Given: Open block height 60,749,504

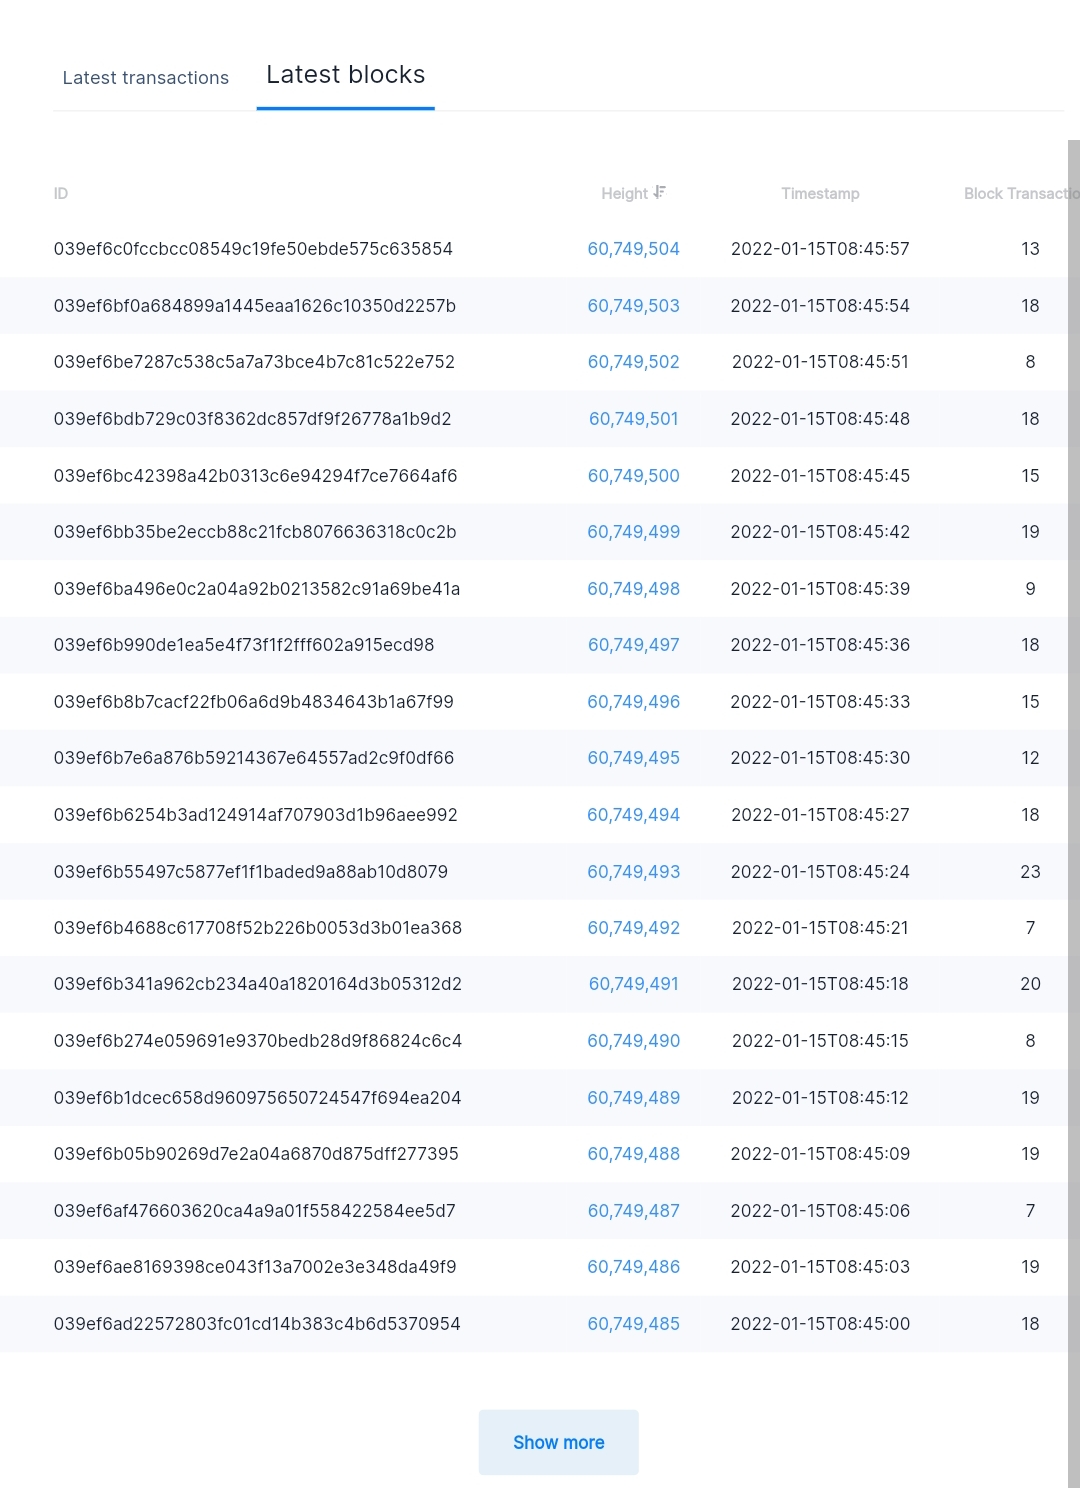Looking at the screenshot, I should tap(633, 249).
